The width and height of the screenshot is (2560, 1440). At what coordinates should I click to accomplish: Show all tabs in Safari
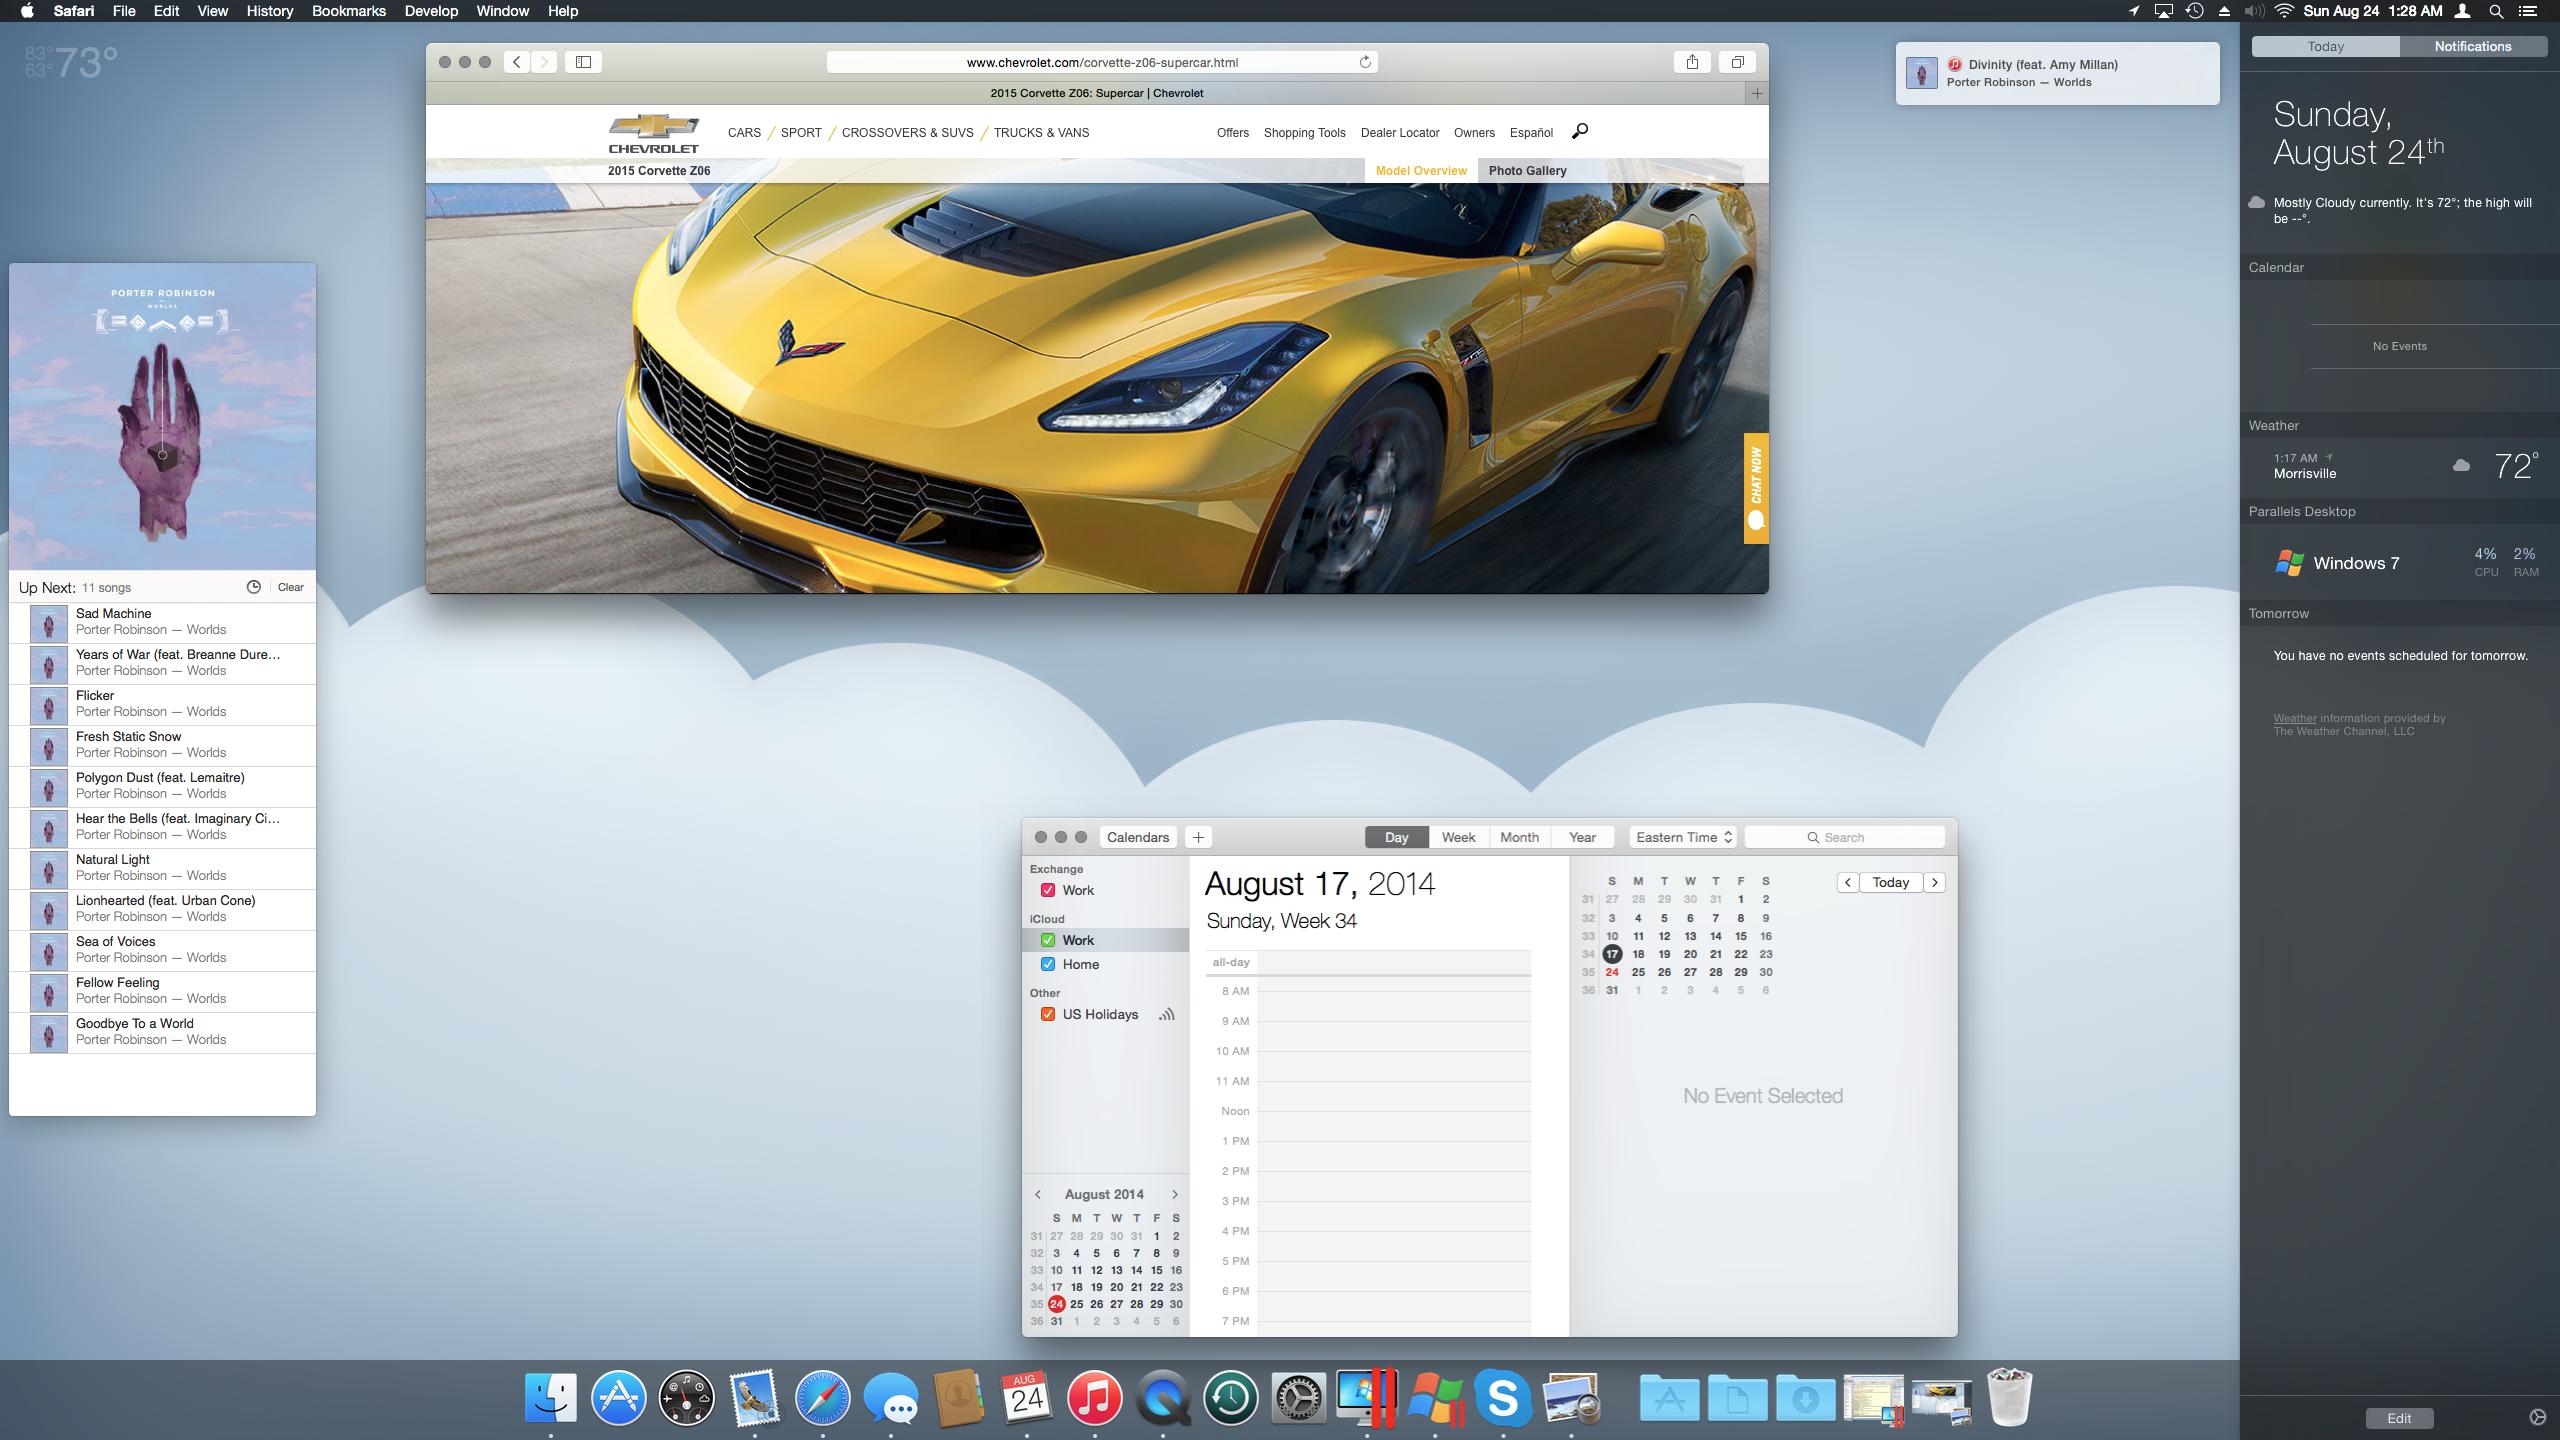[1737, 62]
